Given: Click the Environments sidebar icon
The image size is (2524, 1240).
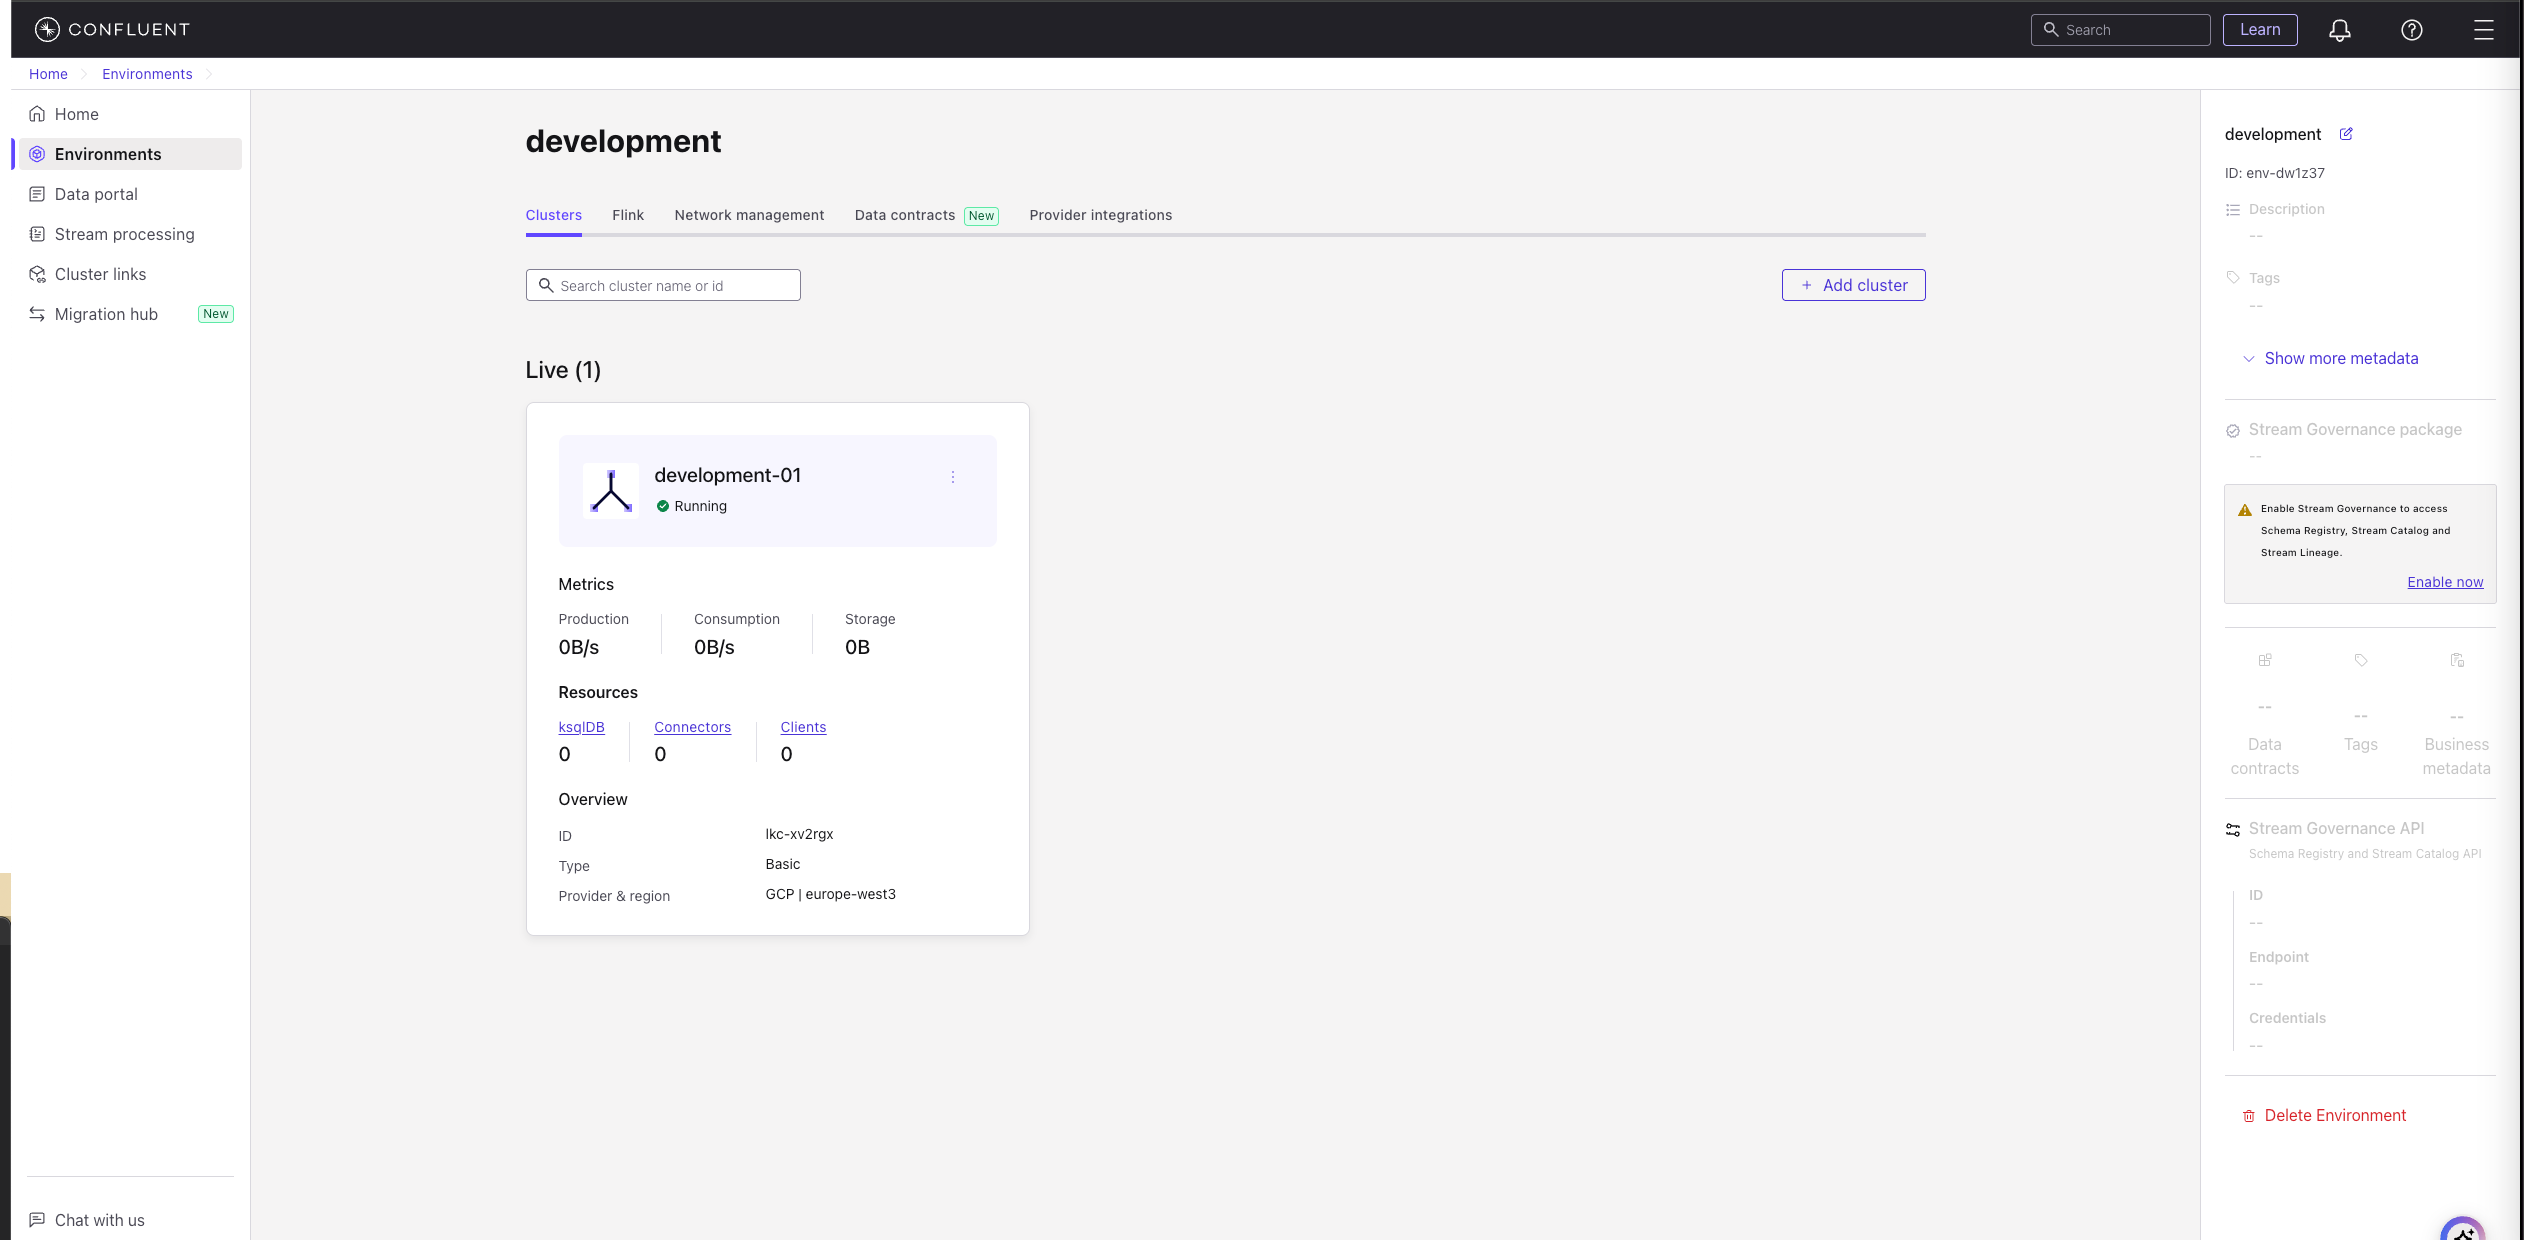Looking at the screenshot, I should coord(37,154).
